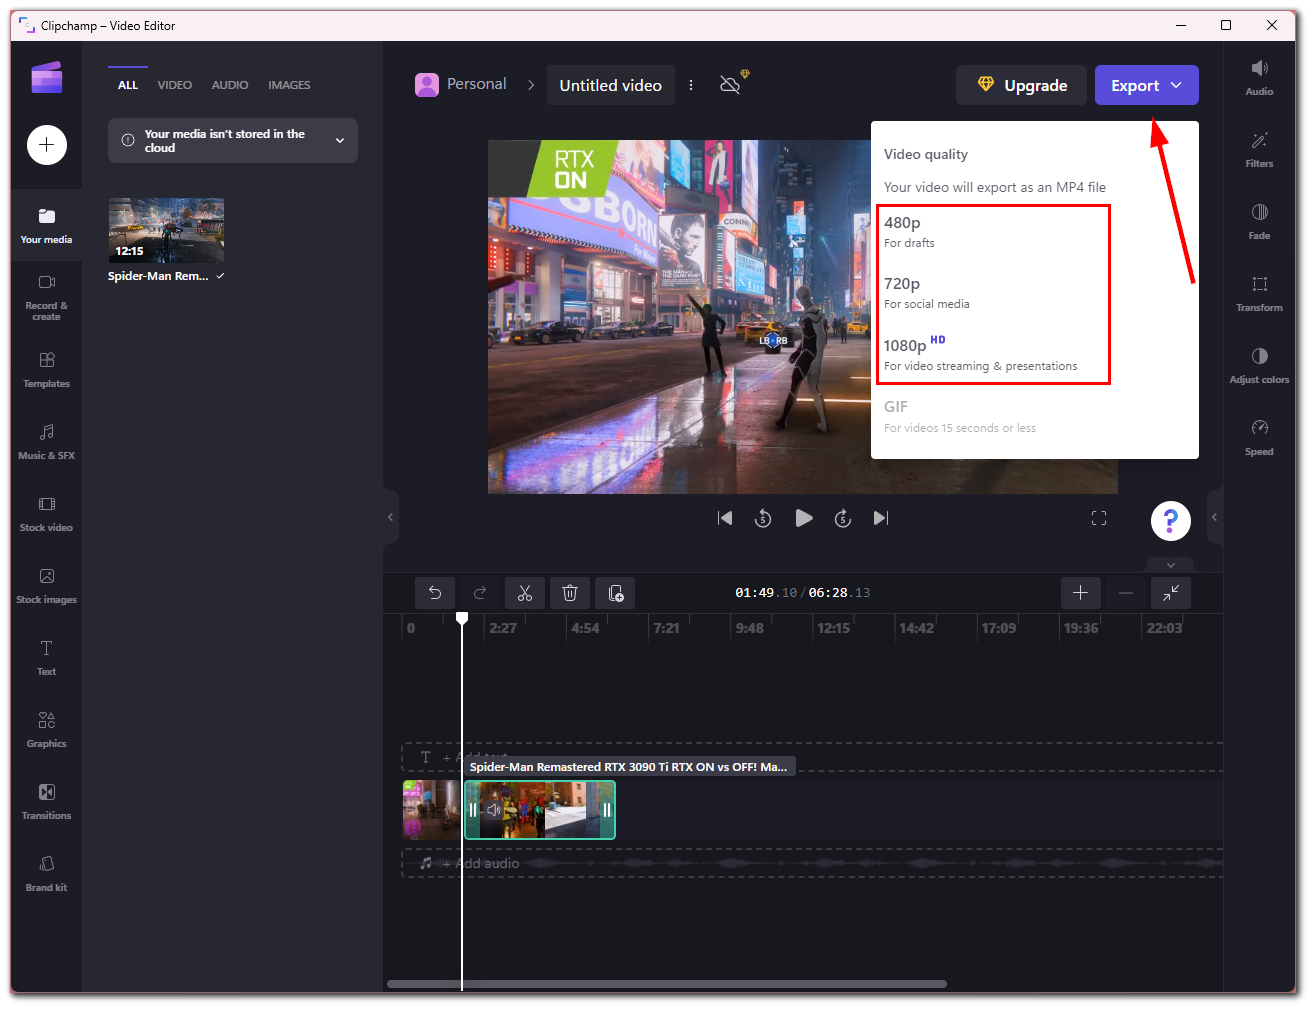Collapse the left media panel
This screenshot has width=1314, height=1011.
[391, 517]
